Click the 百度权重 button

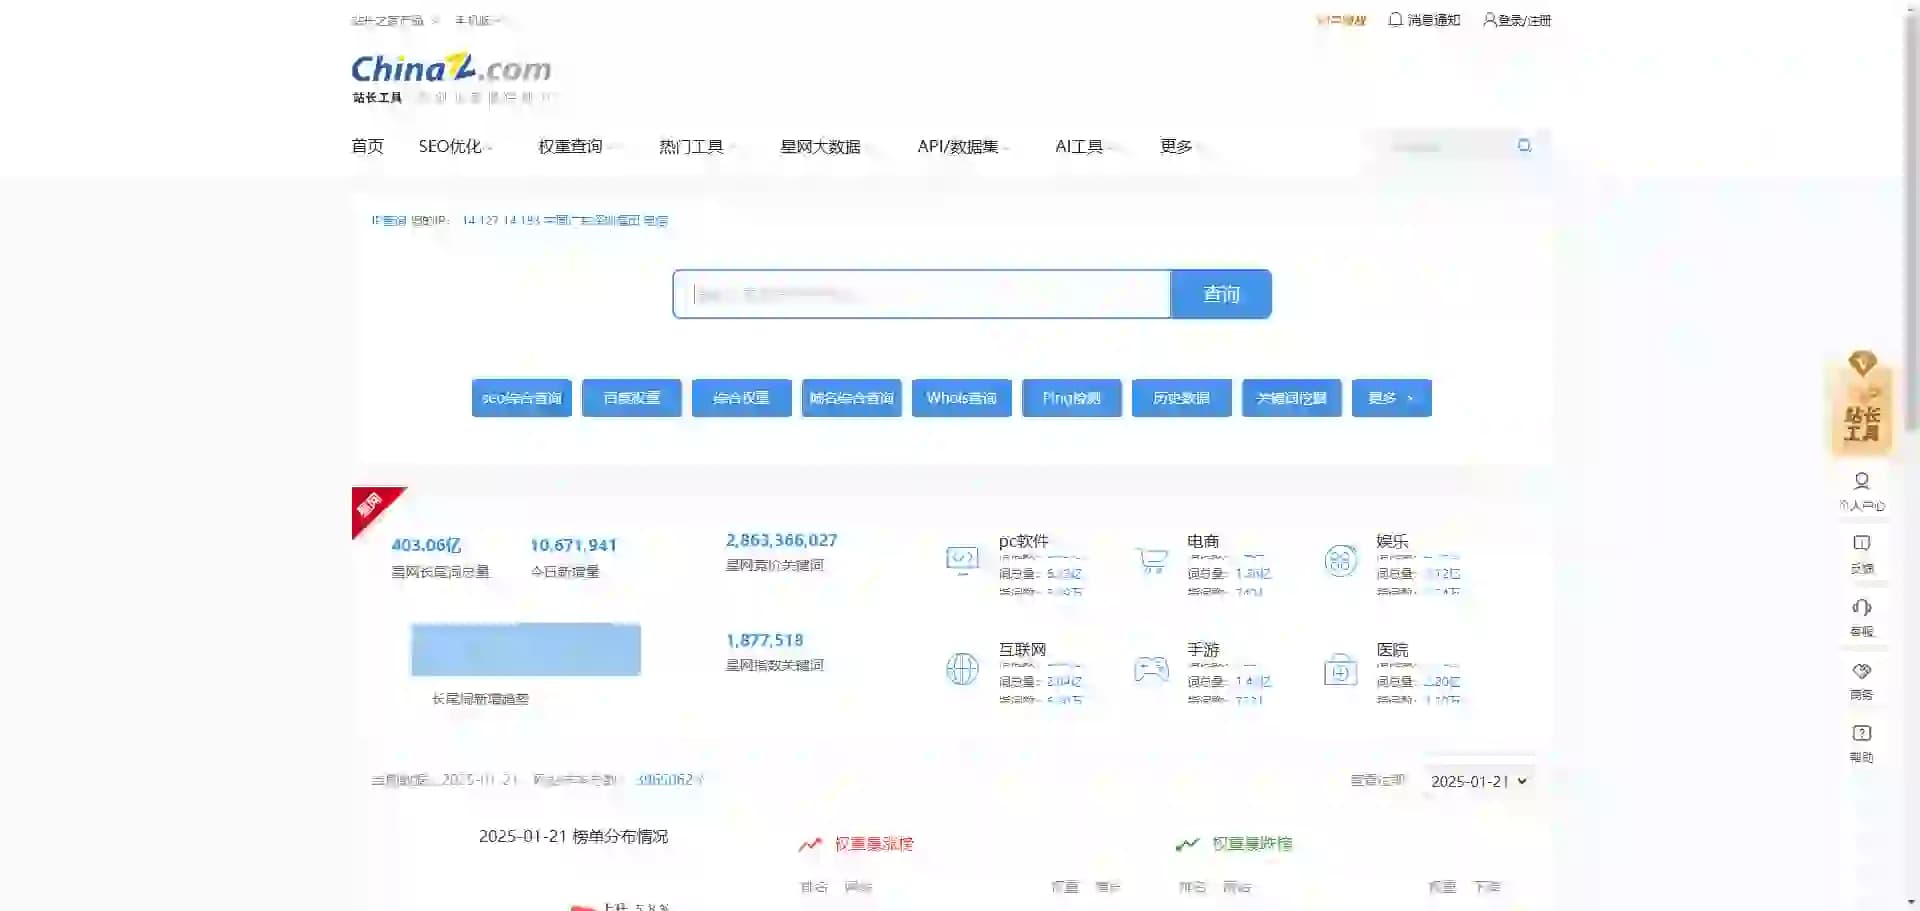tap(632, 398)
